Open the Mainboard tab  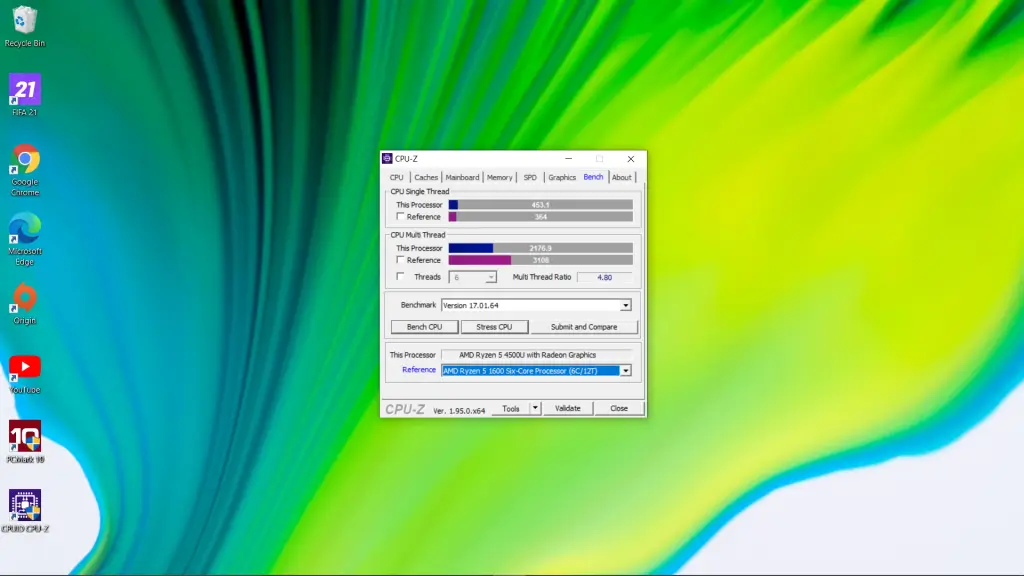462,178
